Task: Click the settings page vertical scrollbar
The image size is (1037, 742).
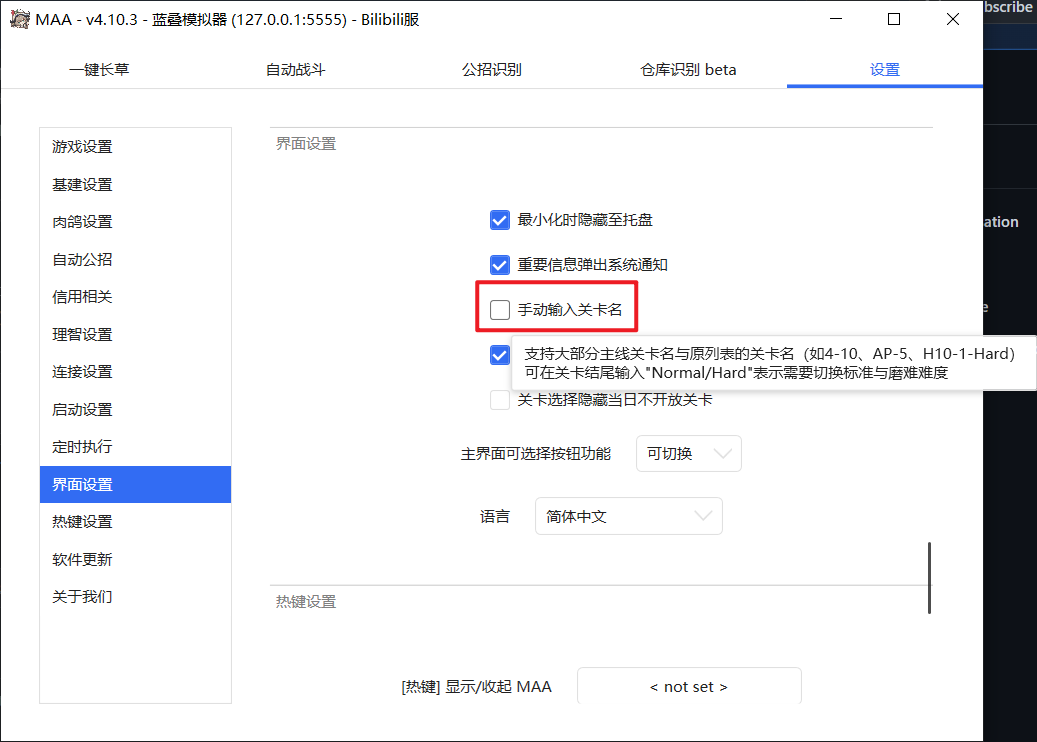Action: tap(929, 578)
